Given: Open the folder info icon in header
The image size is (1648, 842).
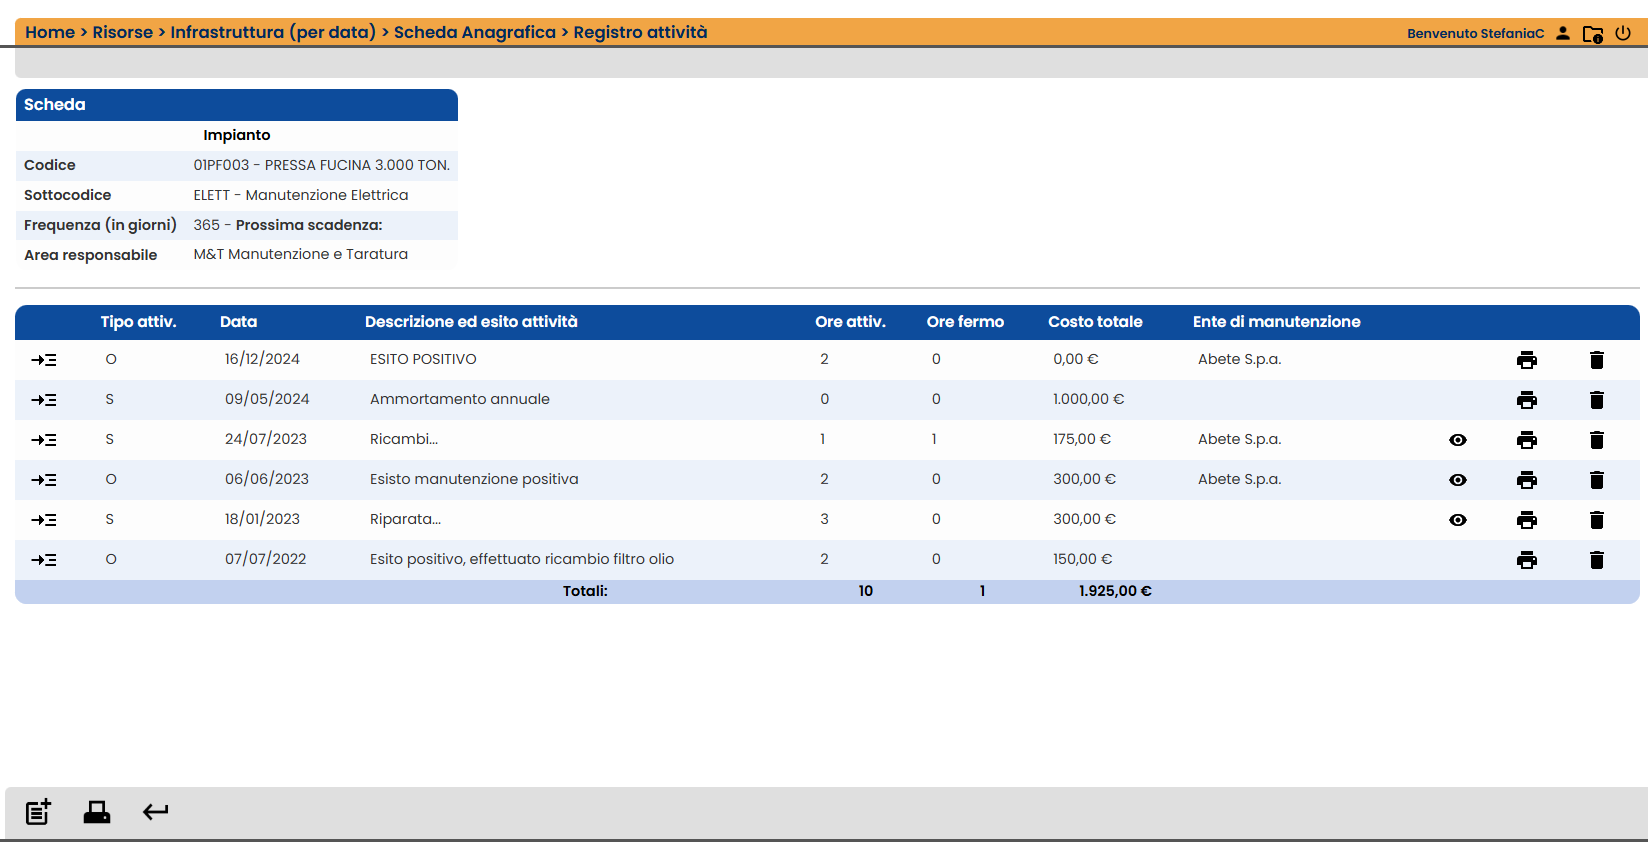Looking at the screenshot, I should pyautogui.click(x=1593, y=34).
